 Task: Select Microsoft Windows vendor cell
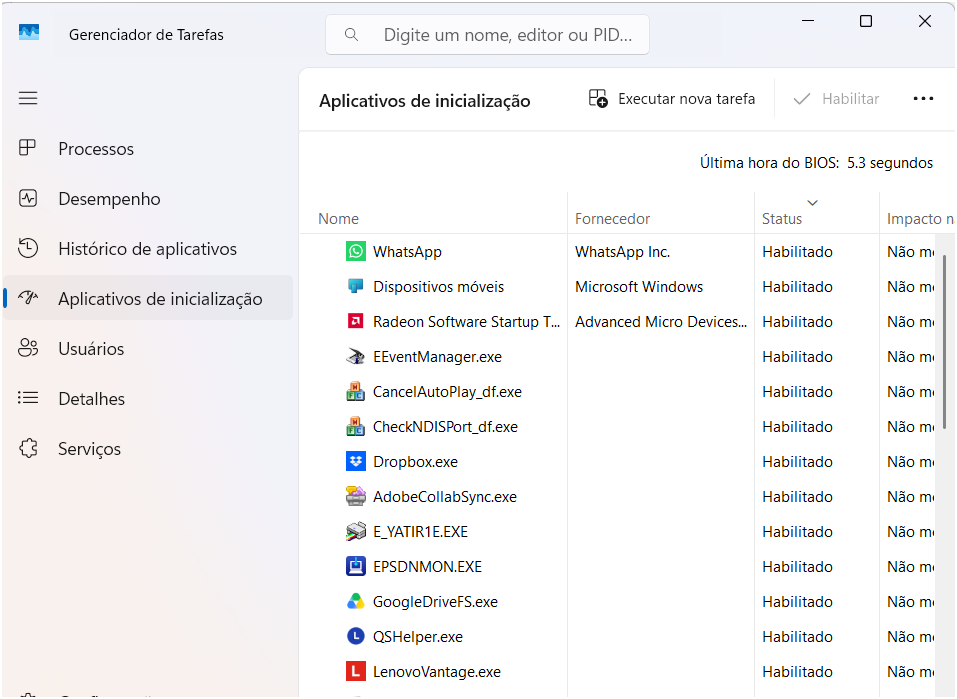click(638, 286)
